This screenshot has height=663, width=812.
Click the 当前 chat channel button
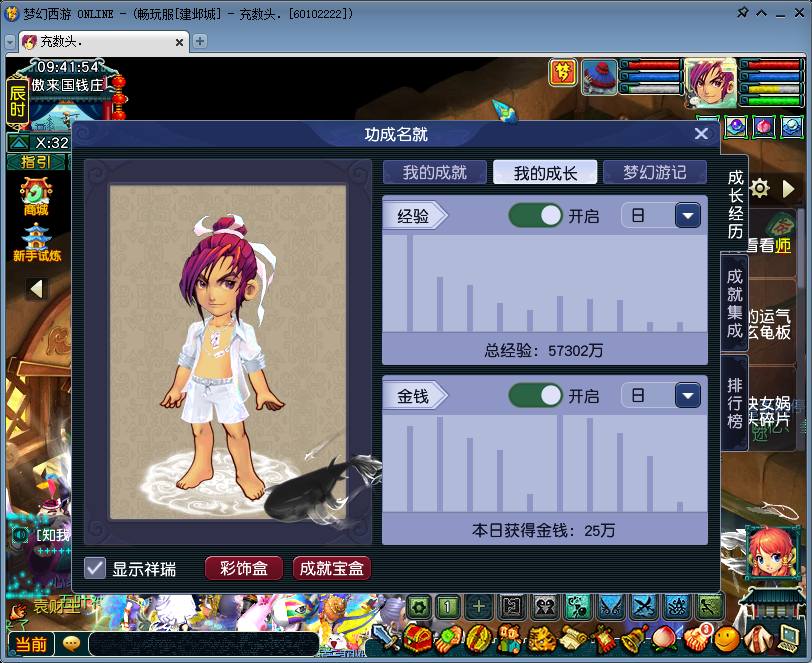coord(31,644)
